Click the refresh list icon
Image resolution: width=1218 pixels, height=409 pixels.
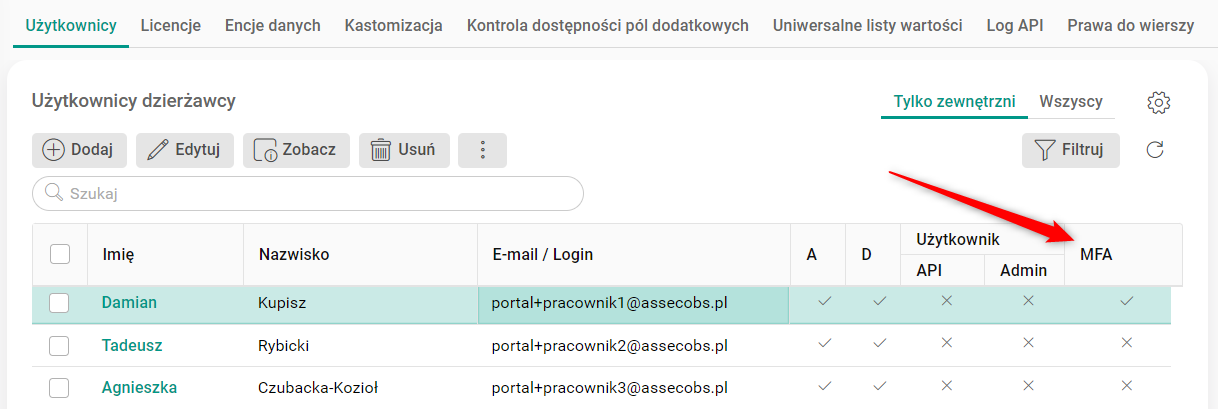click(x=1155, y=150)
